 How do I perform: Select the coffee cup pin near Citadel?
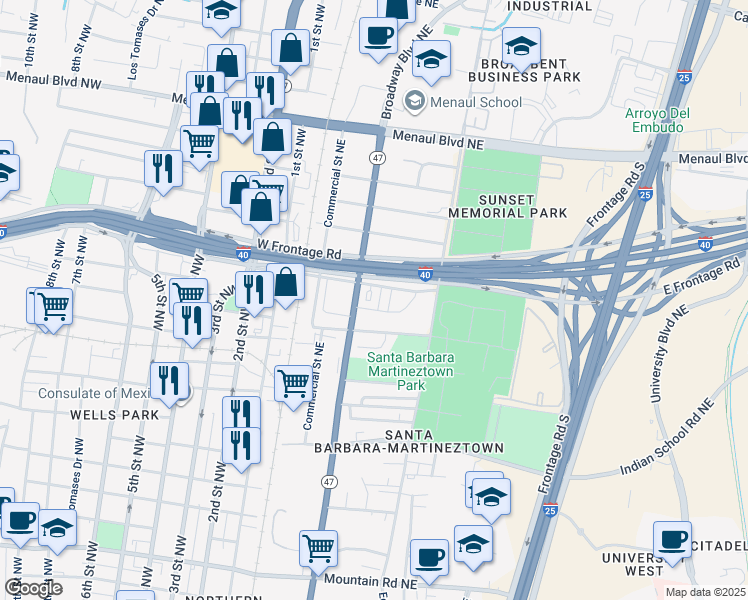click(672, 542)
